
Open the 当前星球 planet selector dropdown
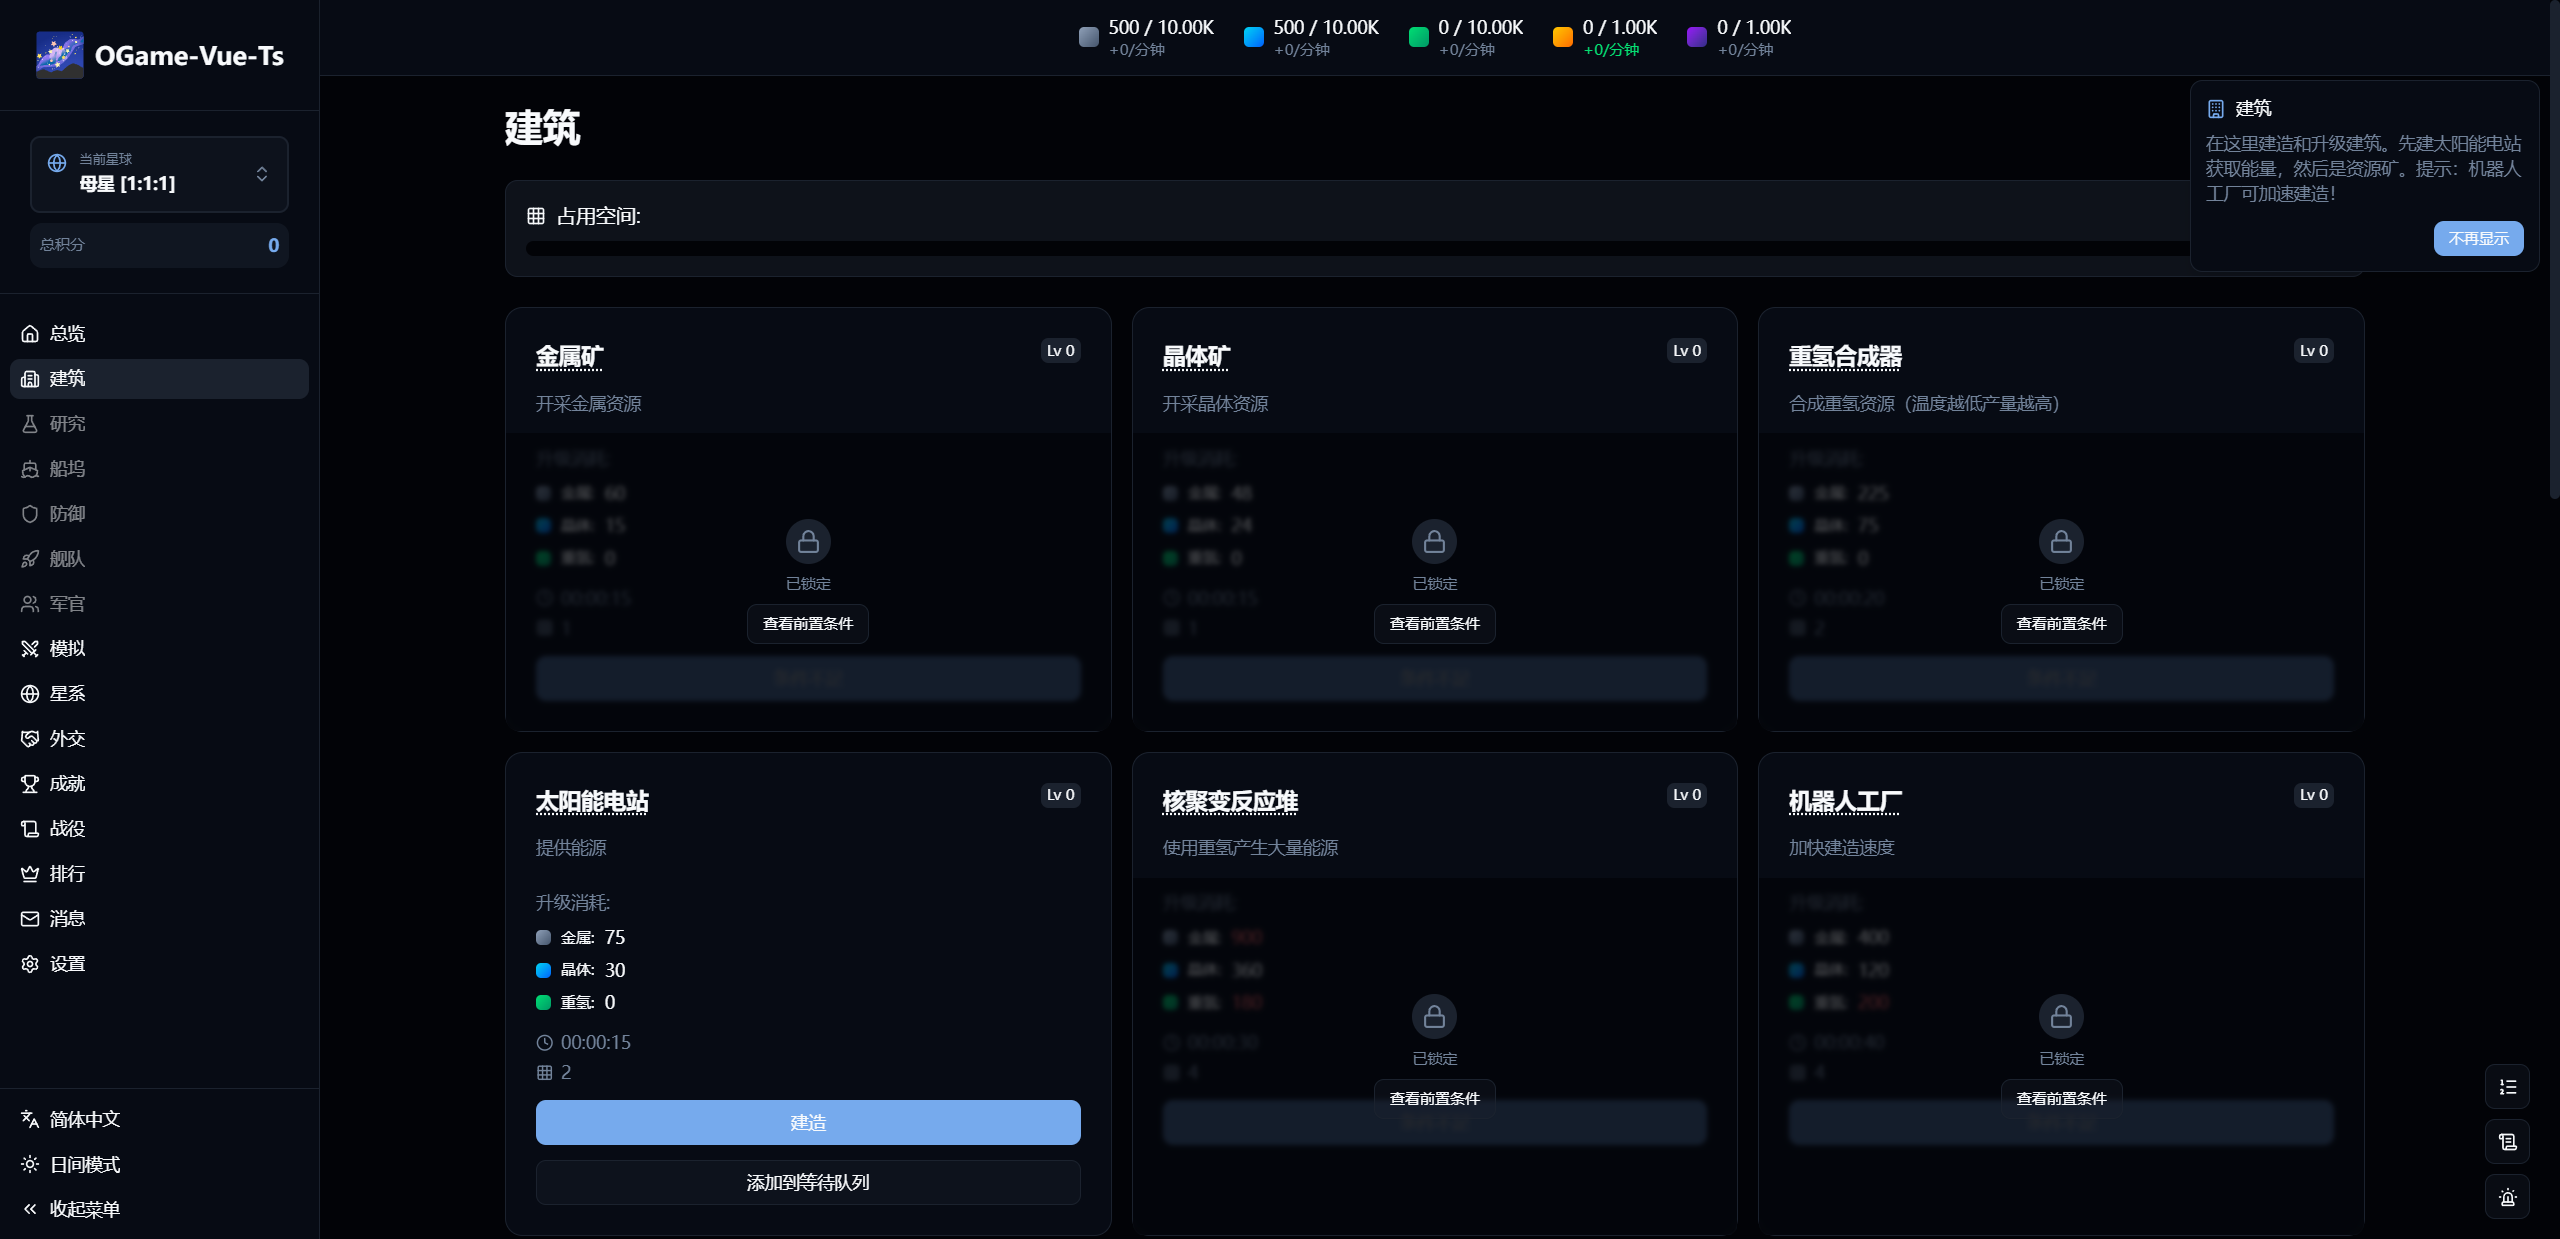(159, 174)
